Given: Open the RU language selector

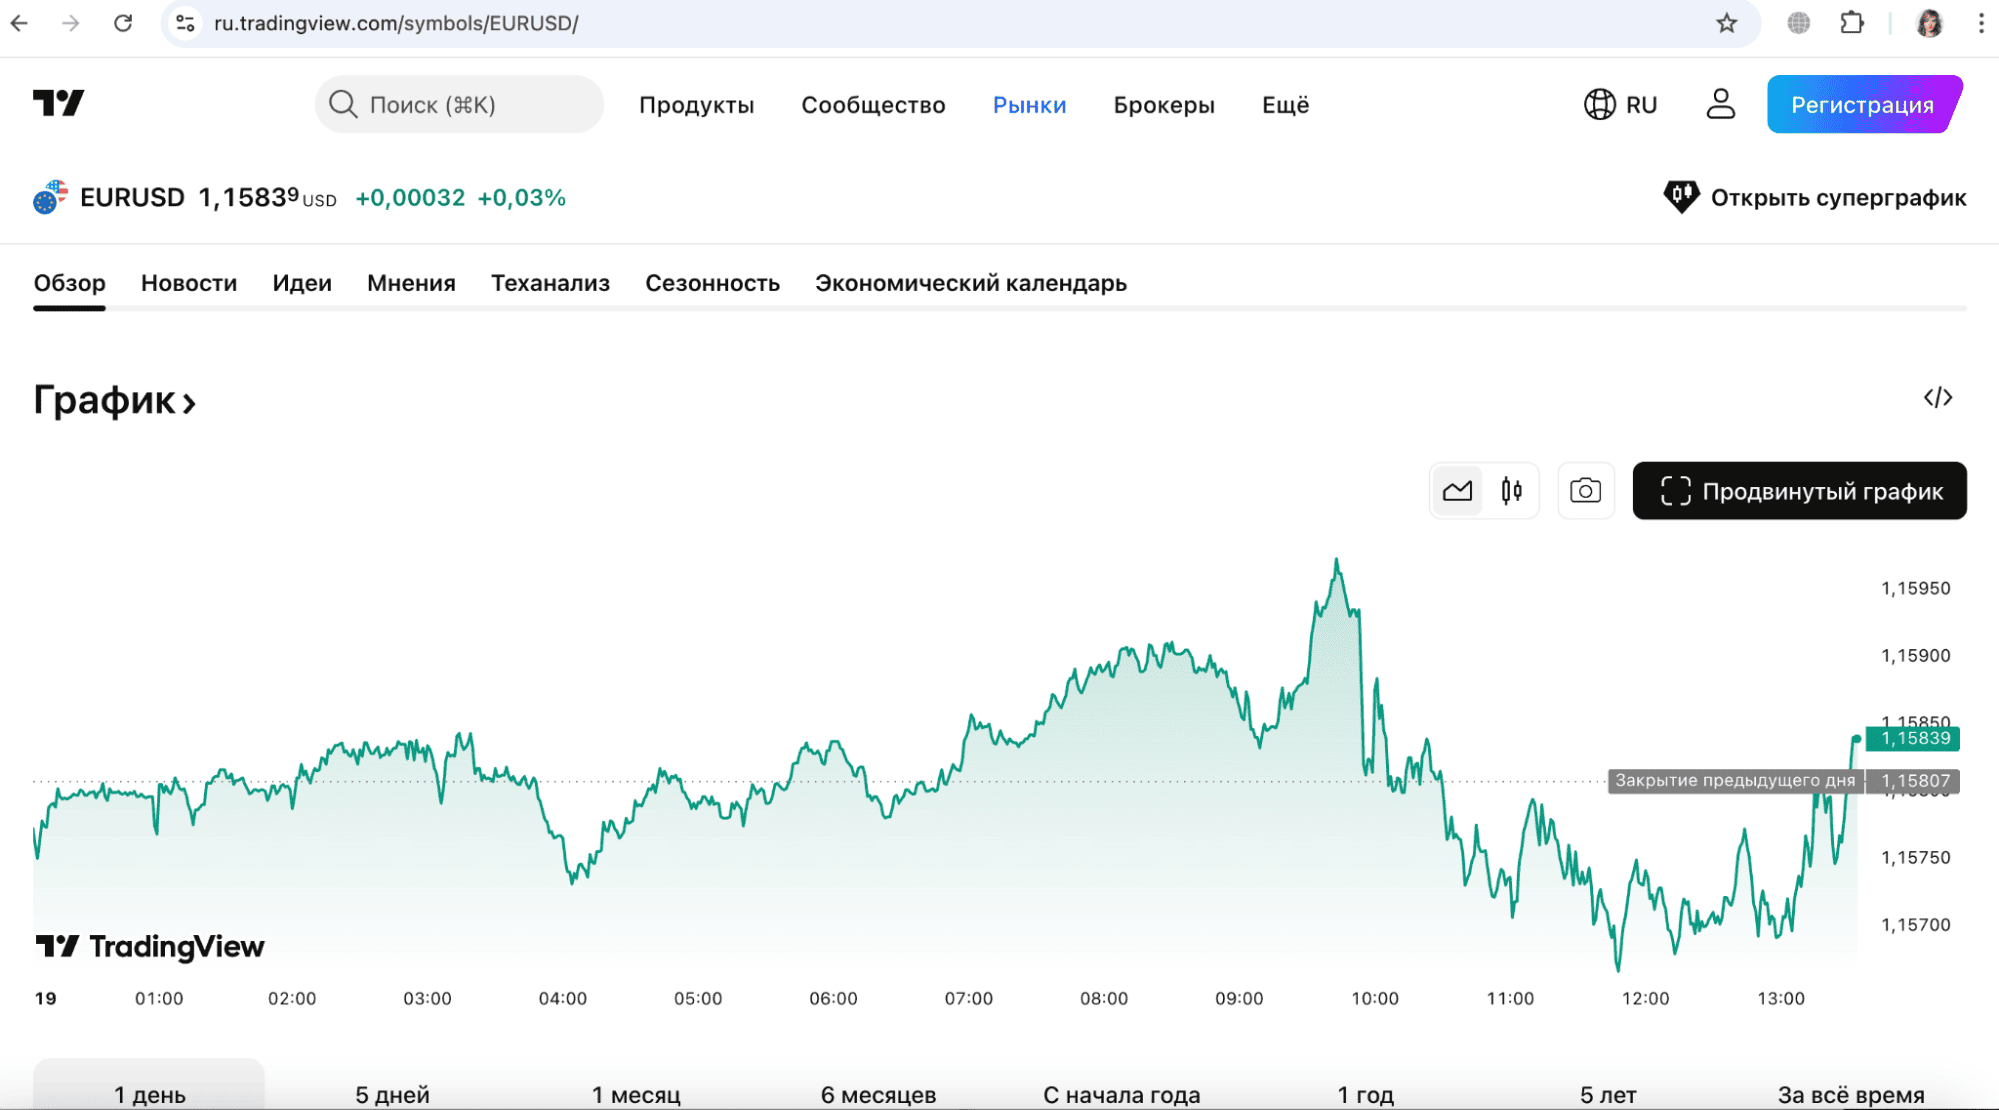Looking at the screenshot, I should click(x=1621, y=104).
